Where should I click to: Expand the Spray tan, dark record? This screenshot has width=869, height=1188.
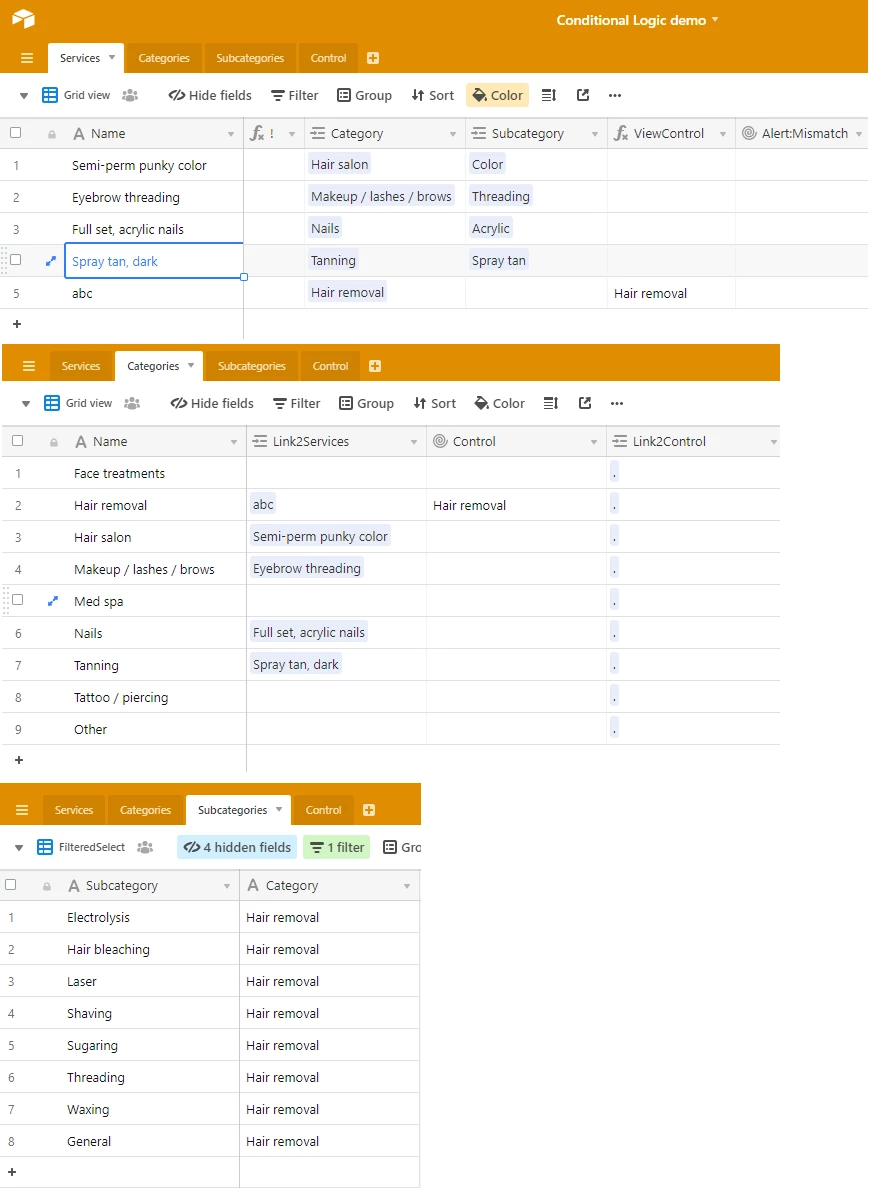(x=51, y=261)
